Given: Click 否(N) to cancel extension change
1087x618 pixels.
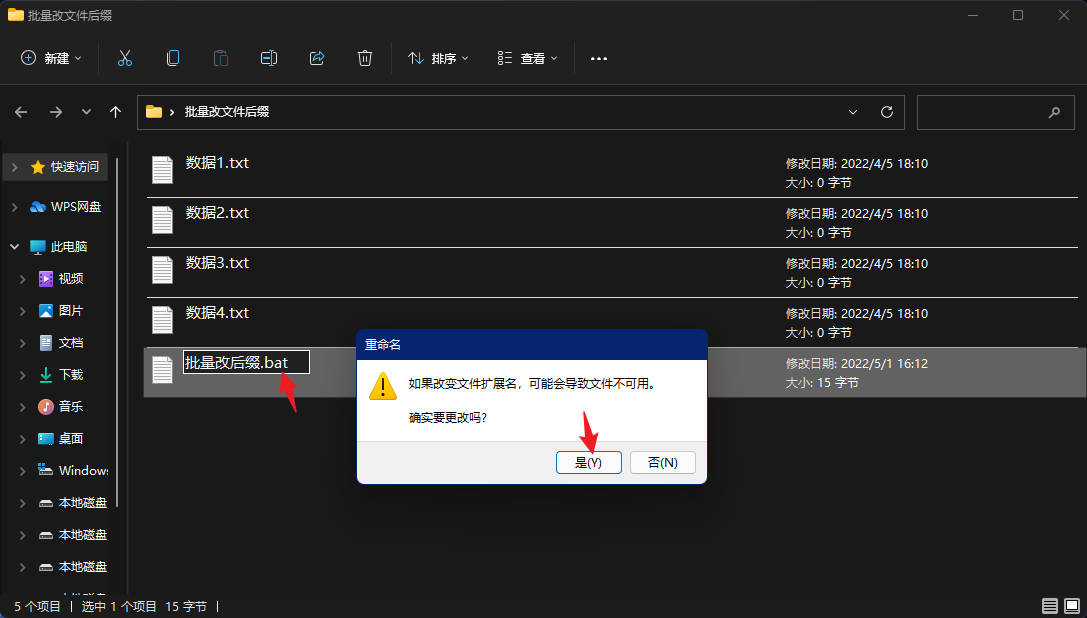Looking at the screenshot, I should (663, 462).
